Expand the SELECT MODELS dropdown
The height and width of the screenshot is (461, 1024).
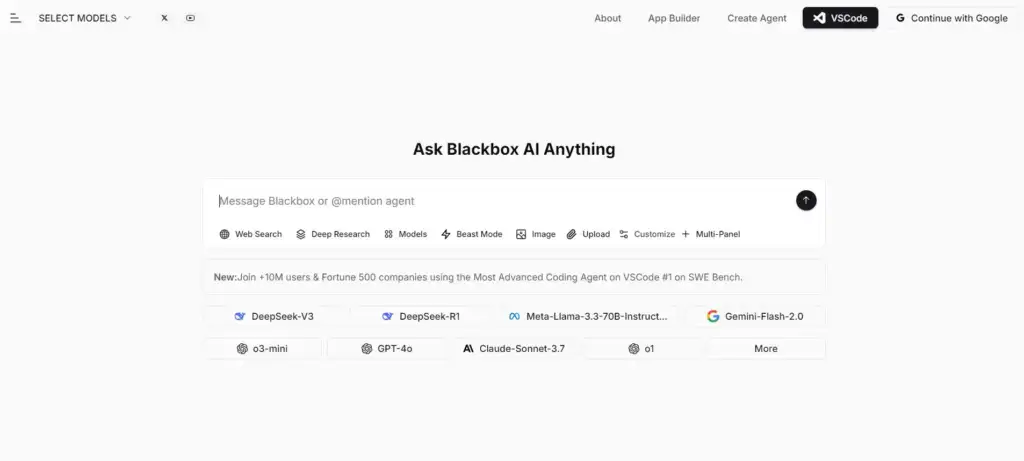[85, 18]
